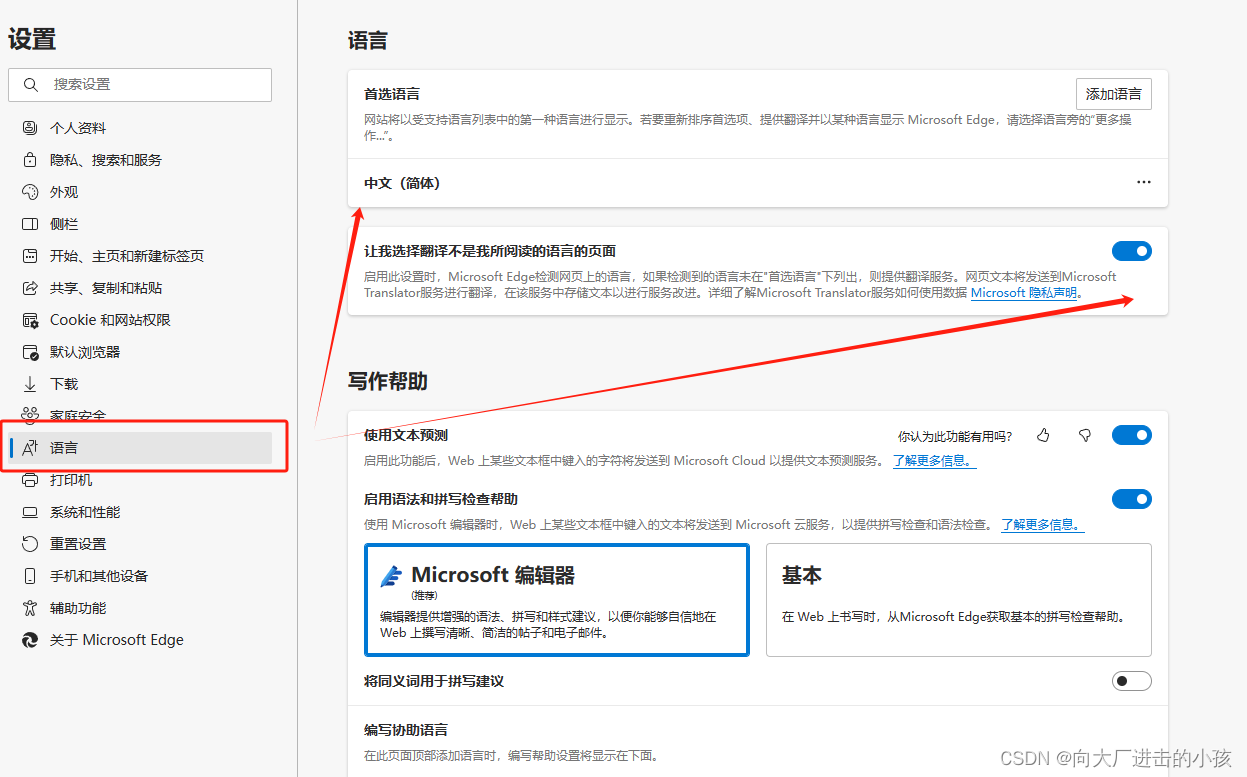Click the System (系统和性能) laptop icon
The width and height of the screenshot is (1247, 777).
tap(30, 512)
